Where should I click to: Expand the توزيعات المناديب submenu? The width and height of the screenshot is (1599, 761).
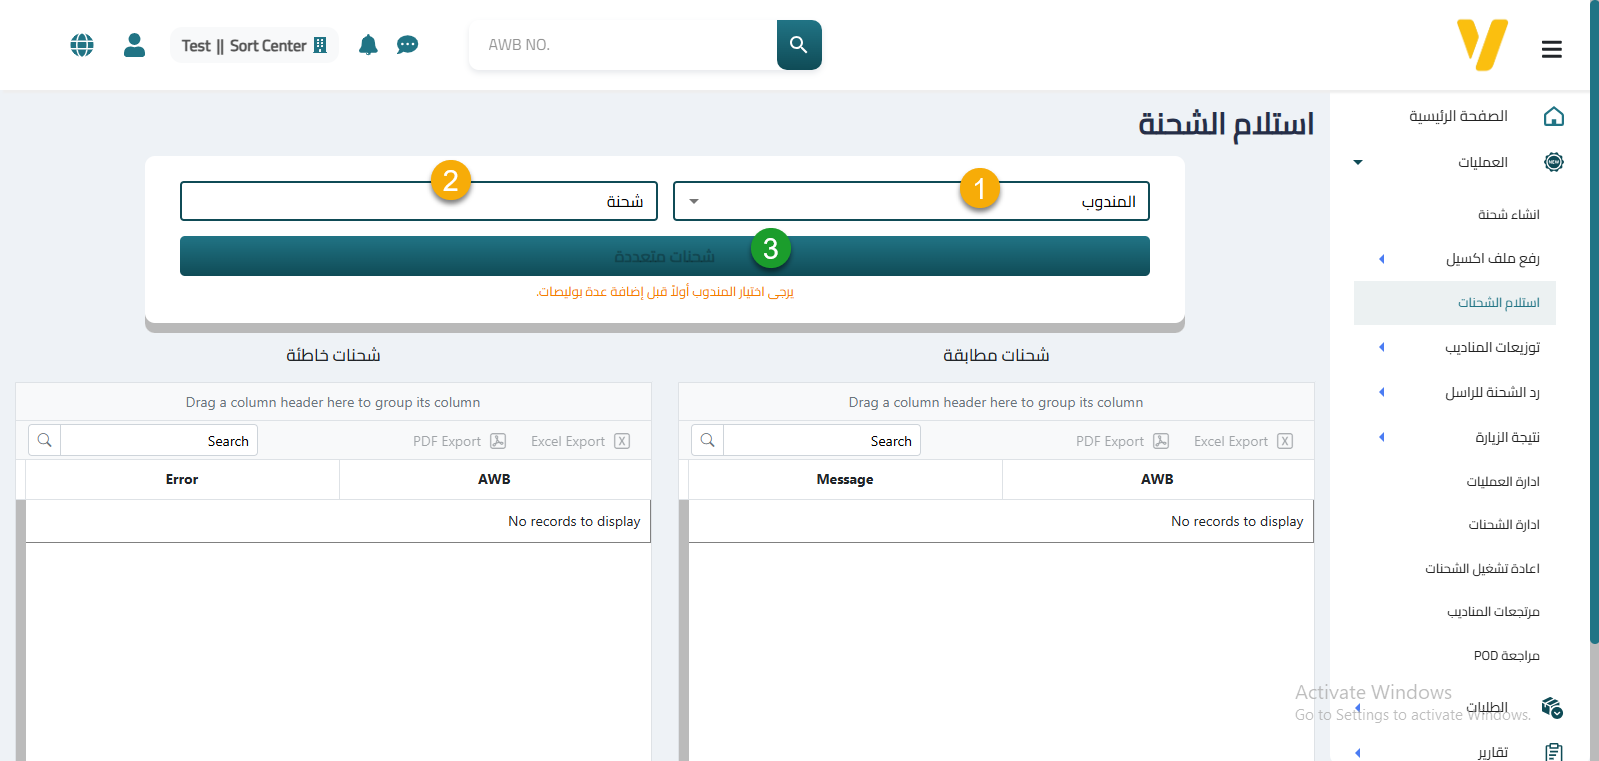pyautogui.click(x=1382, y=348)
